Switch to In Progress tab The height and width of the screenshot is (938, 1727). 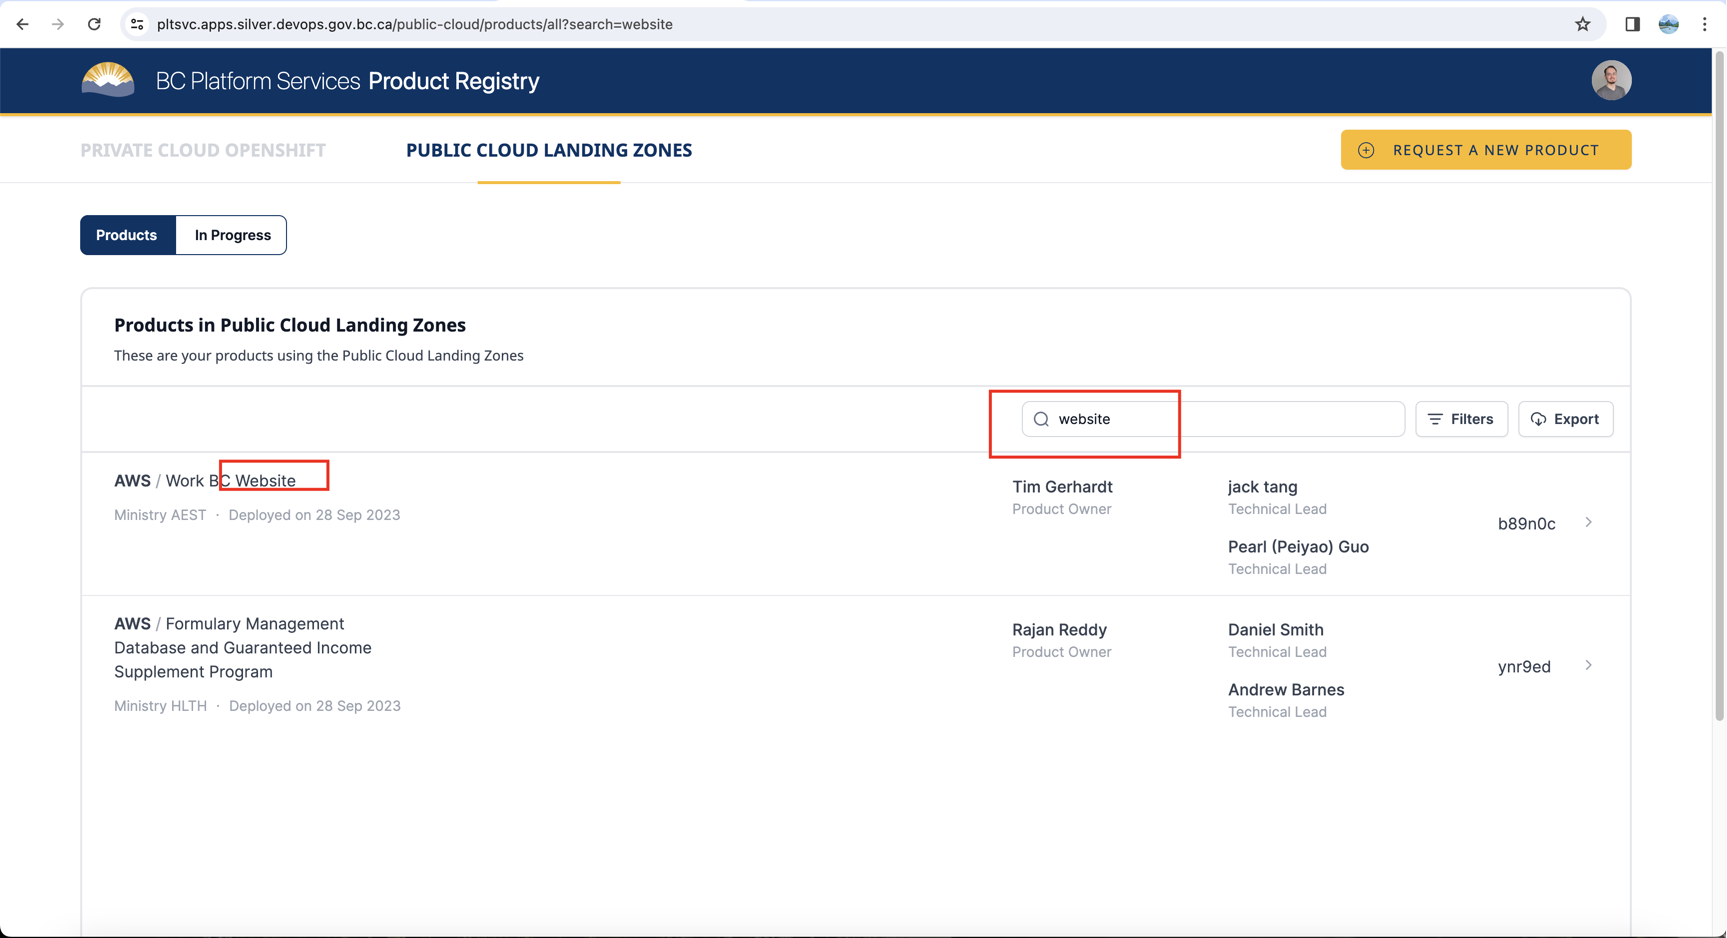232,235
